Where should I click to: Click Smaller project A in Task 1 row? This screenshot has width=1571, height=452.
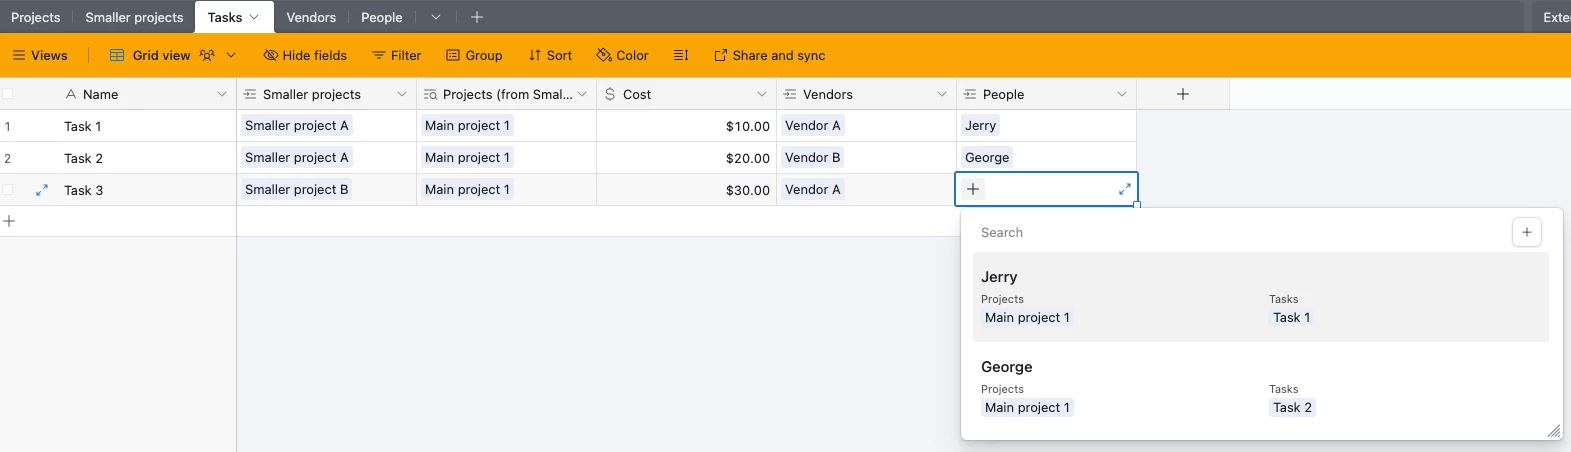click(297, 125)
